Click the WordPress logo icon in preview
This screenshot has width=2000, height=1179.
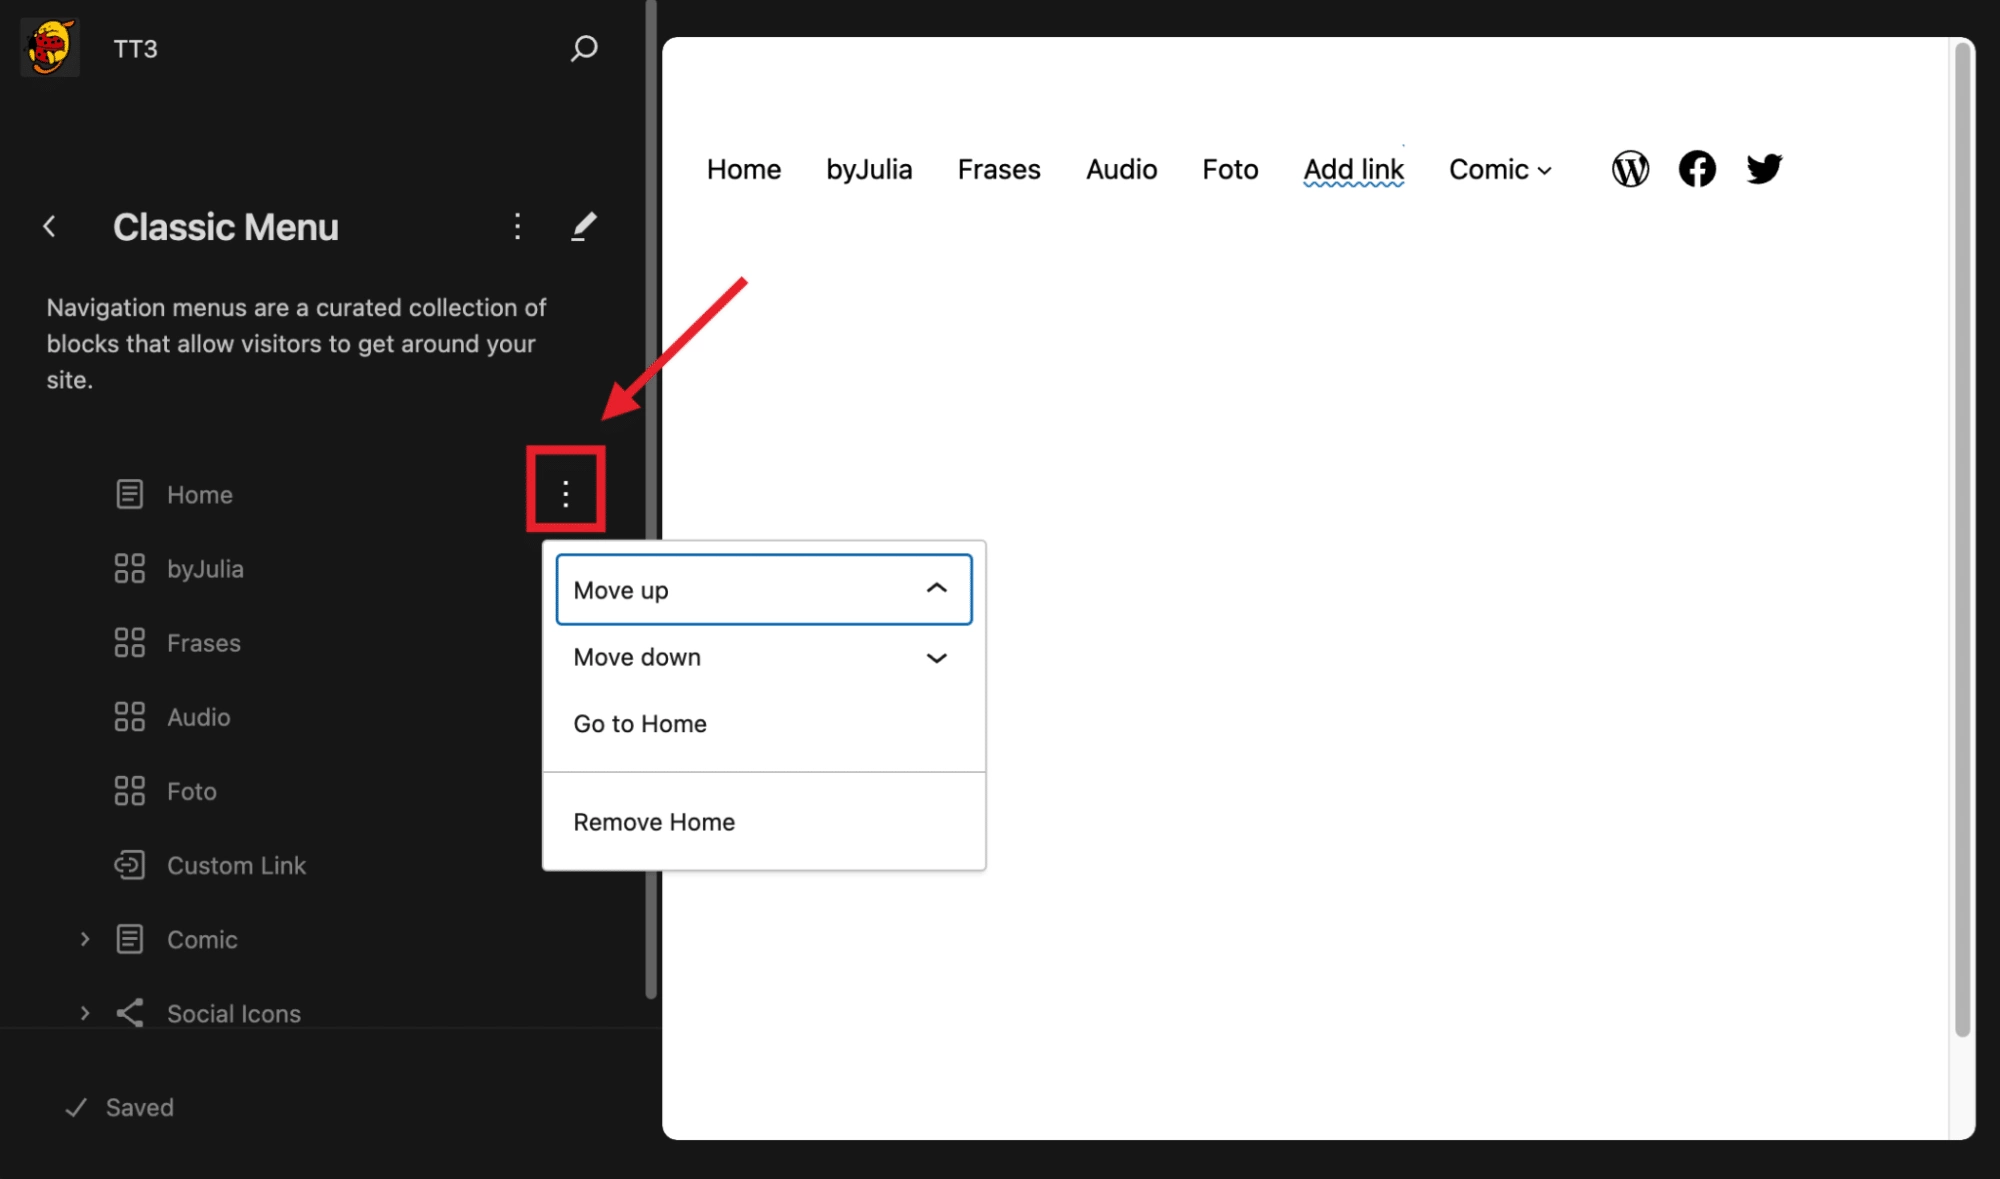pyautogui.click(x=1632, y=167)
